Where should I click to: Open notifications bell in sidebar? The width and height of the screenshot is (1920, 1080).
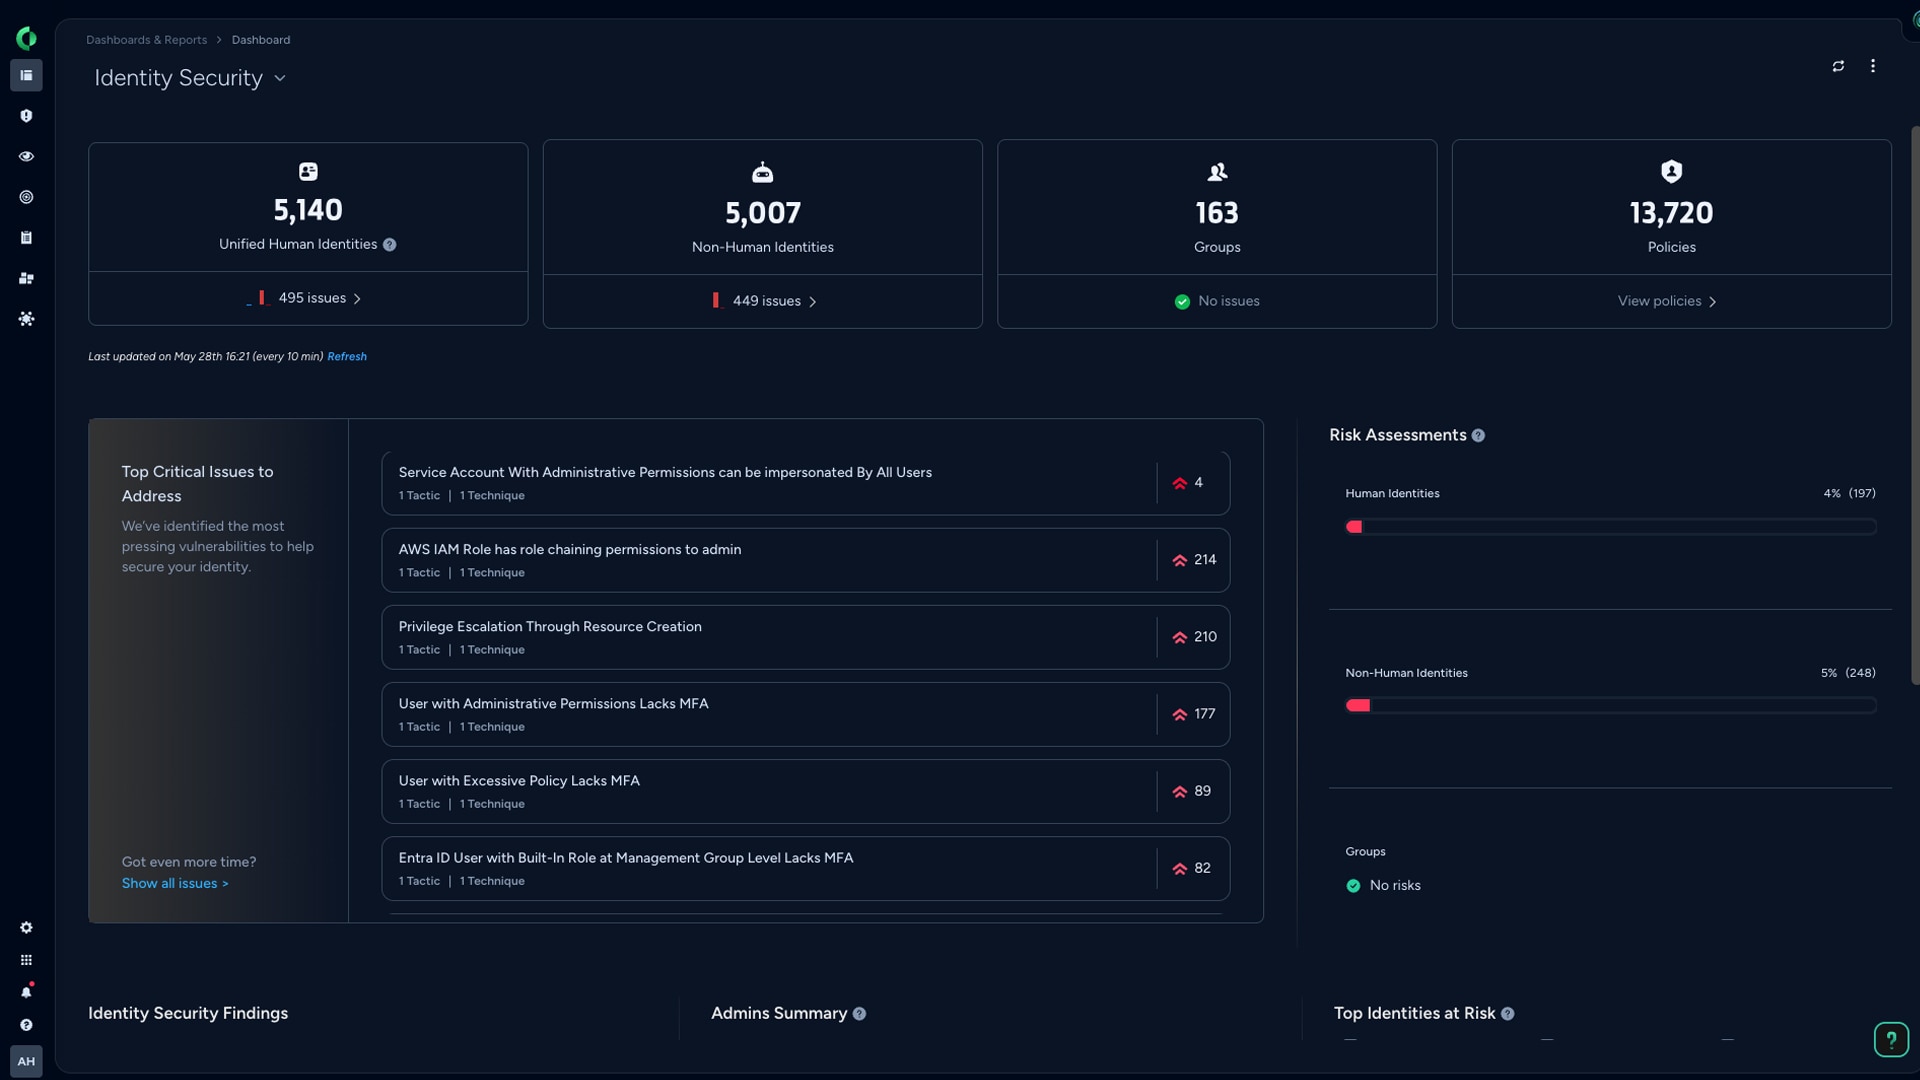(26, 992)
